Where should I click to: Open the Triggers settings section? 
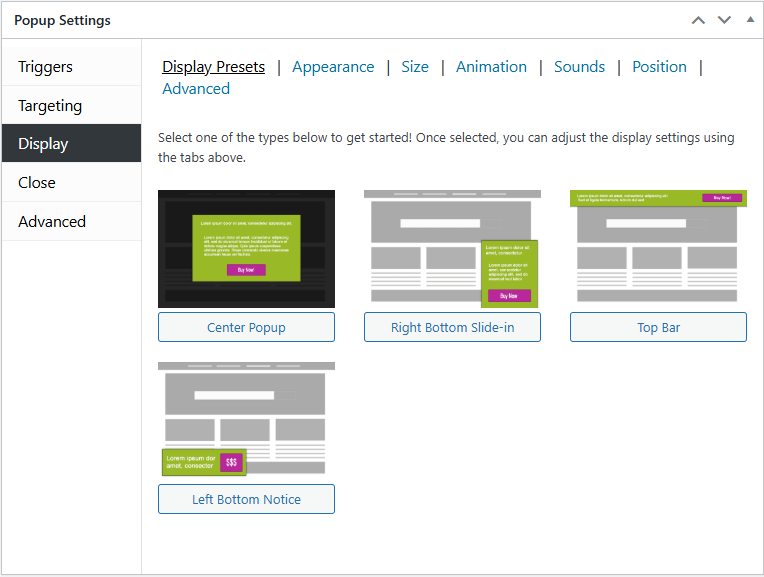point(46,67)
